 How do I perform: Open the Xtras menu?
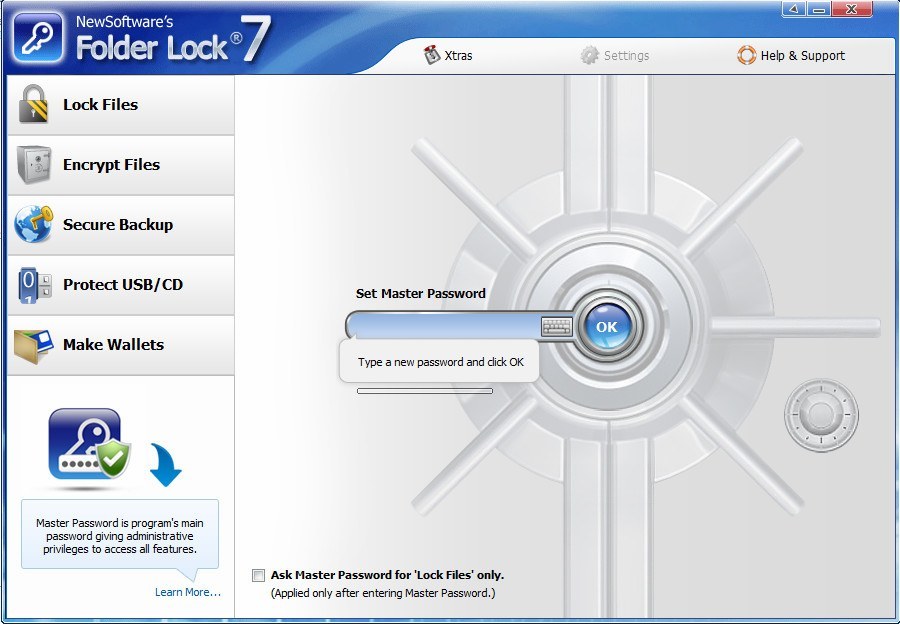[x=448, y=56]
